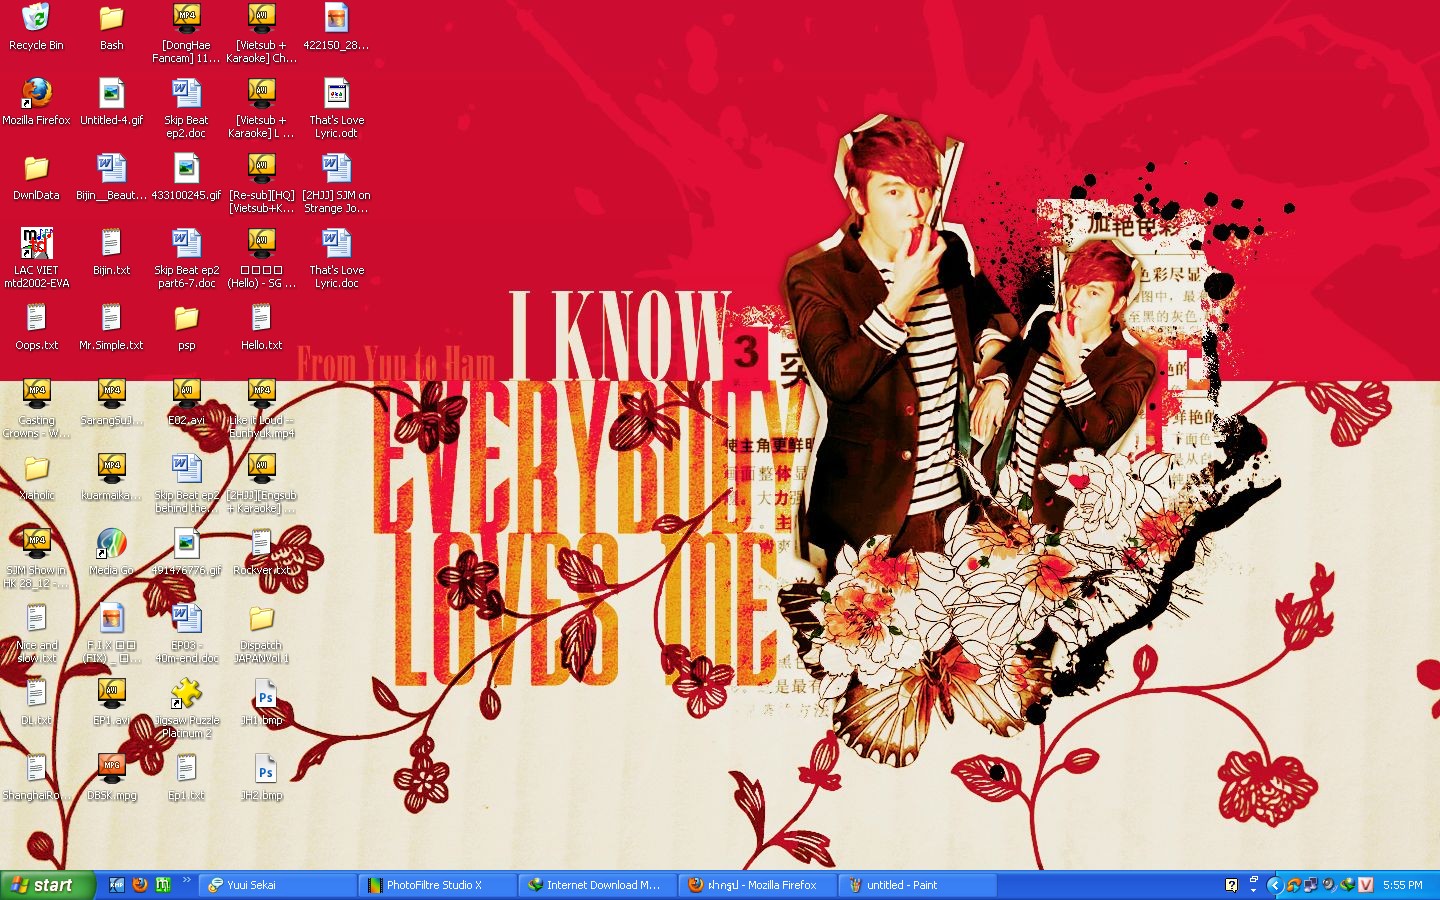The image size is (1440, 900).
Task: Open the Windows Start menu
Action: [48, 885]
